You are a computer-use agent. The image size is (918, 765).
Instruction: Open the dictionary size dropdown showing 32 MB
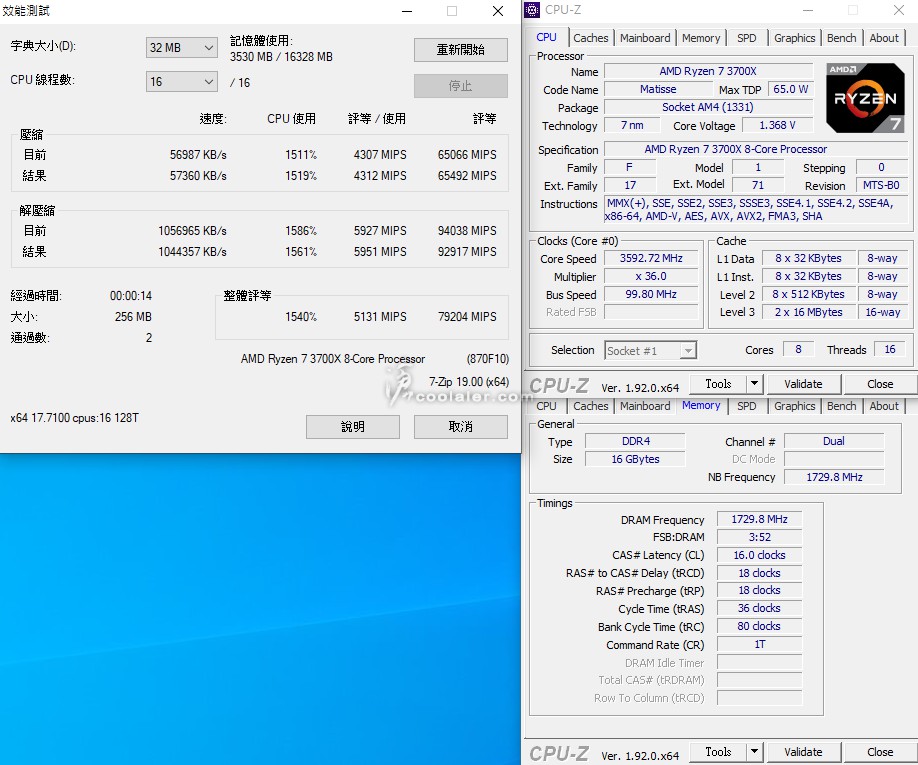[181, 48]
